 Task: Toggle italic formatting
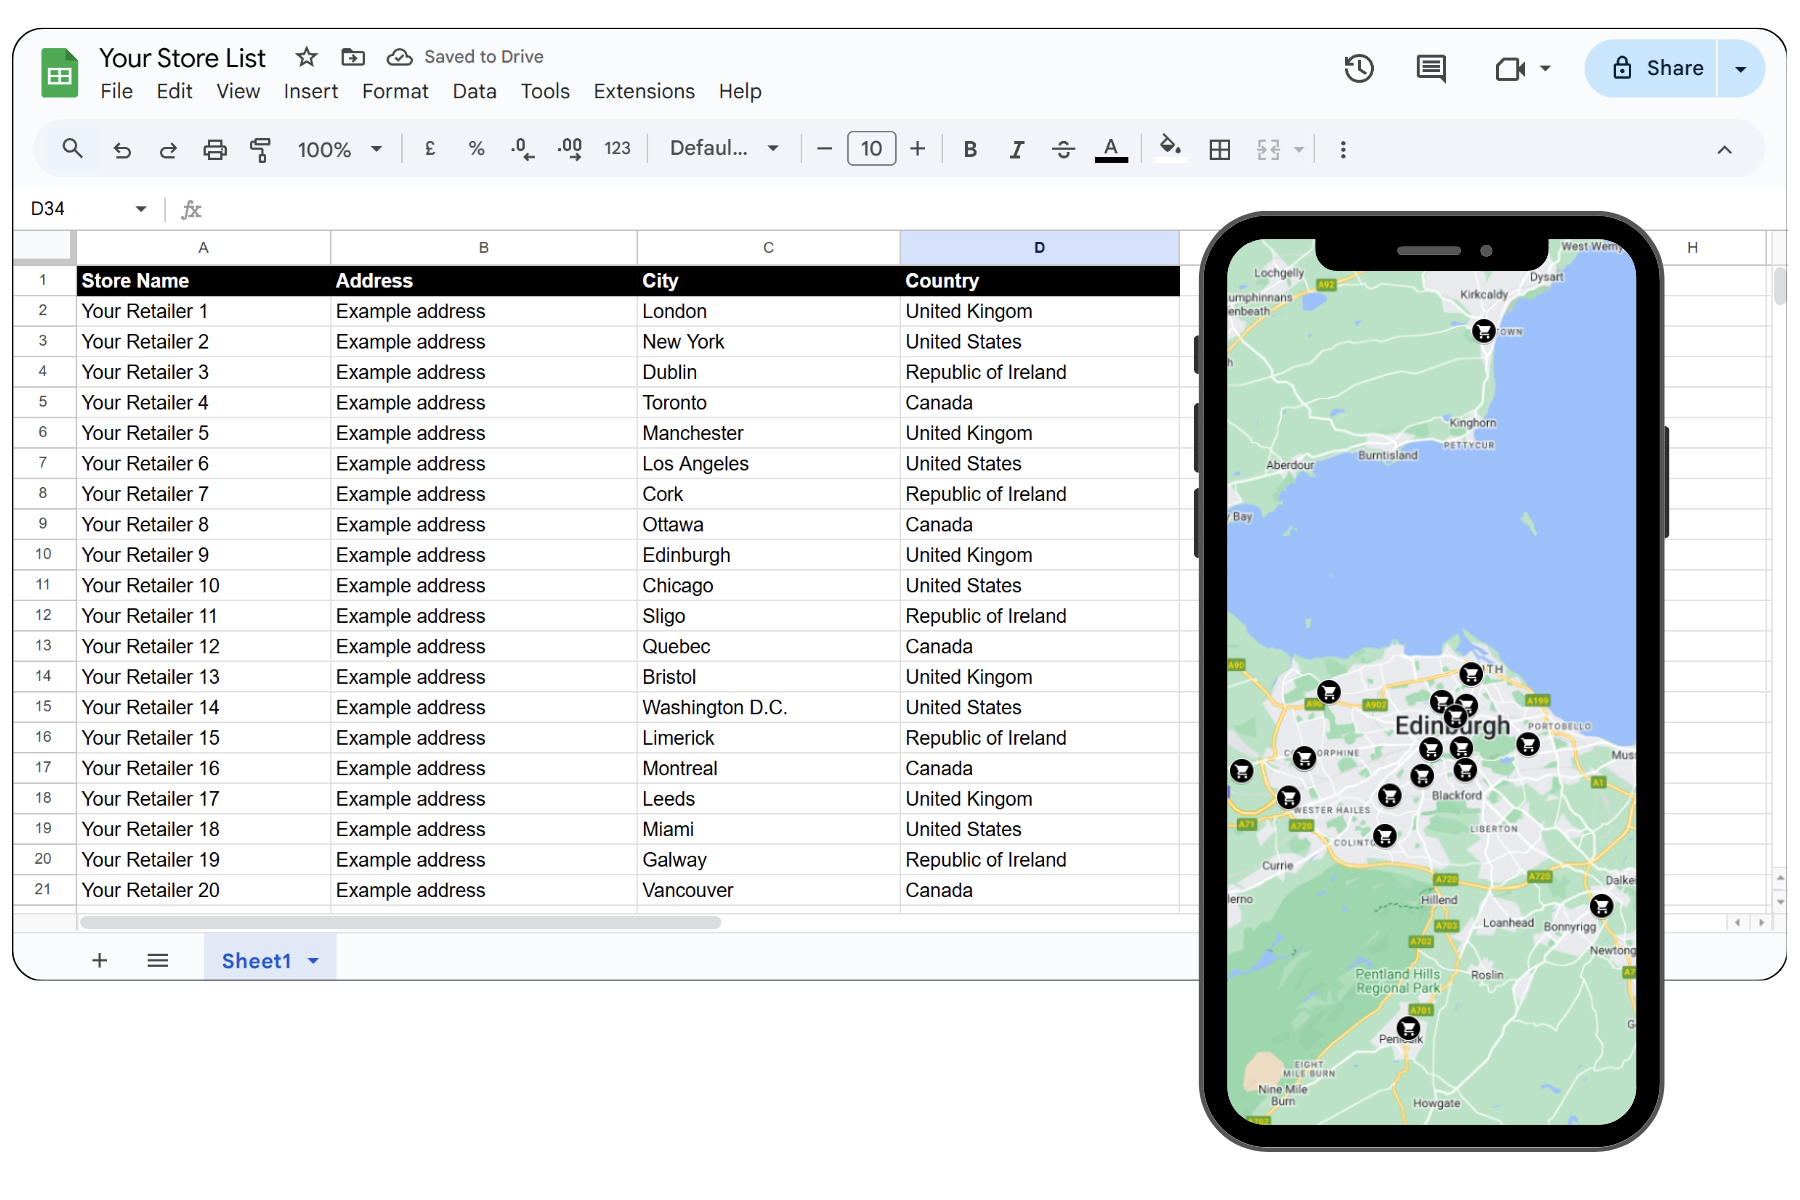pyautogui.click(x=1016, y=150)
